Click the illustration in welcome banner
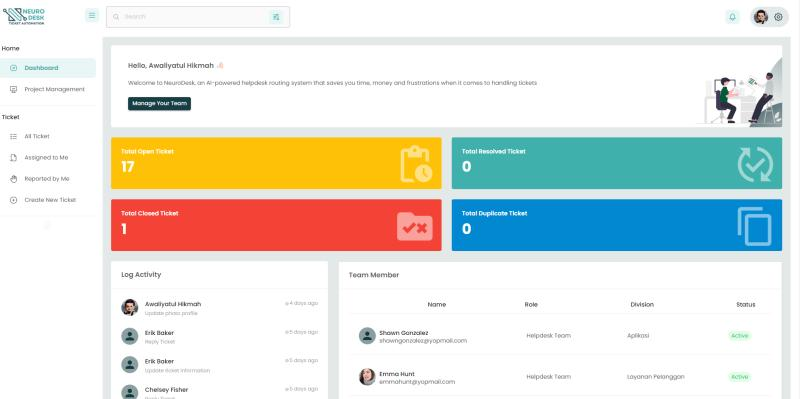Image resolution: width=800 pixels, height=399 pixels. point(740,93)
